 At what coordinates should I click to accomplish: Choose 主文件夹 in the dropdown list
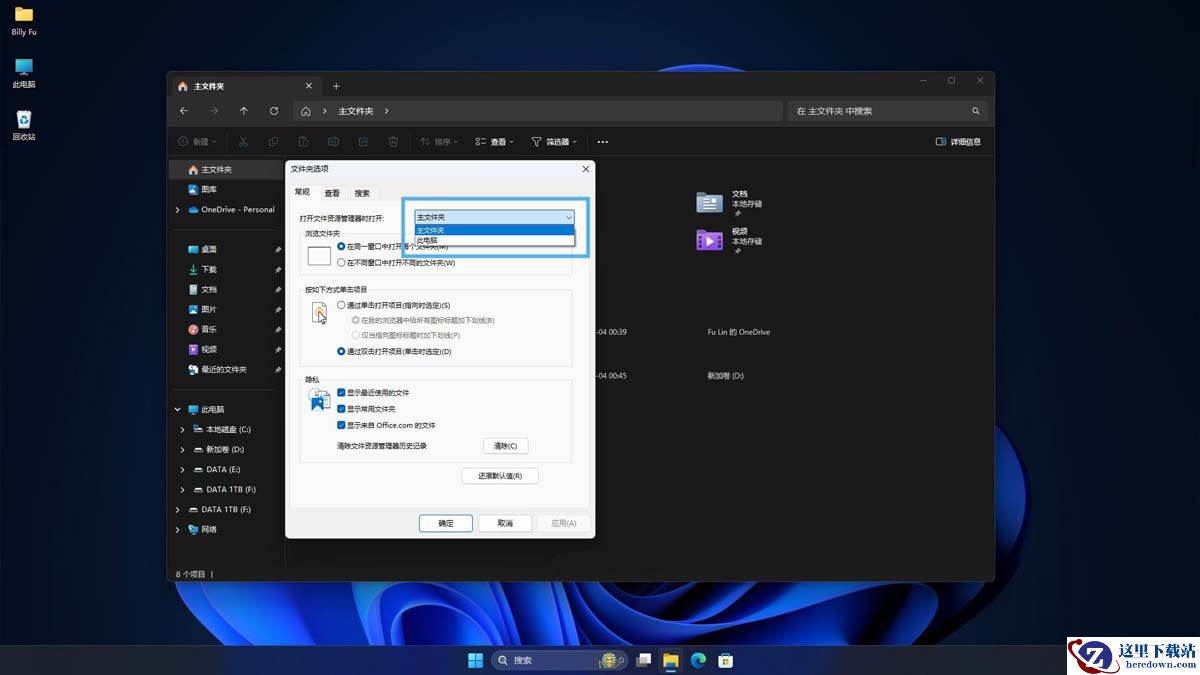pos(495,230)
